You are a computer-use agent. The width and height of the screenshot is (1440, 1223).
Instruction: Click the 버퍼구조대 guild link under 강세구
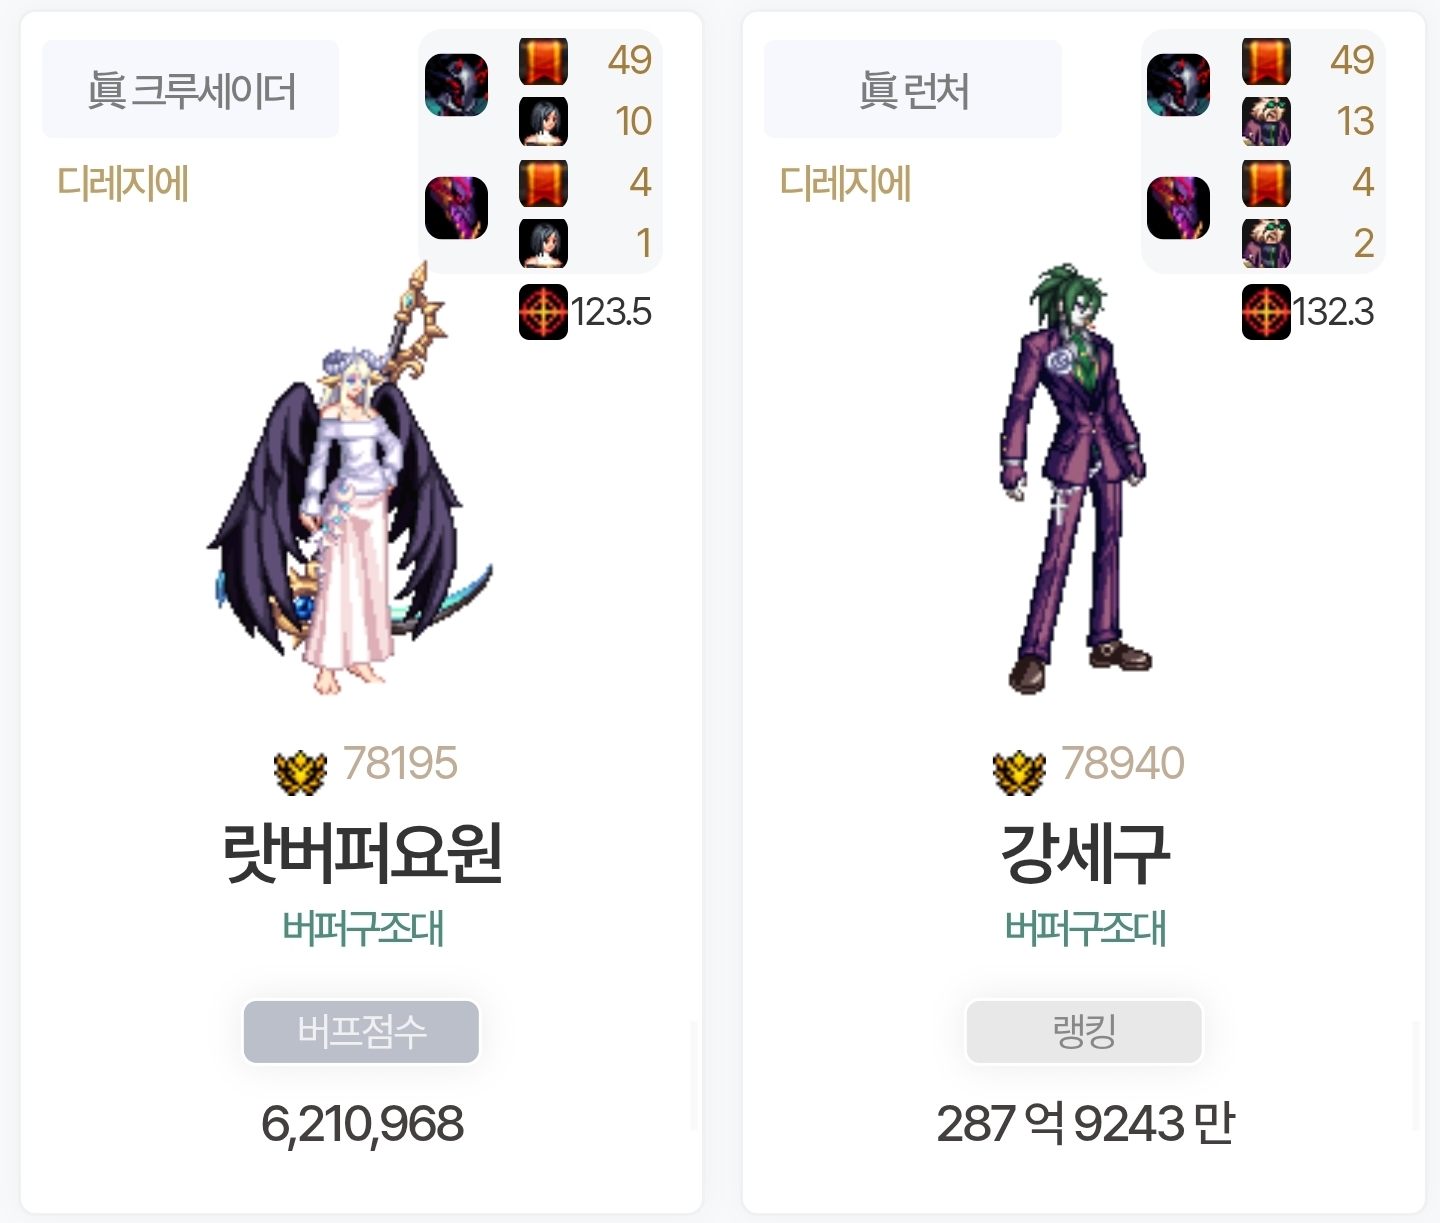pos(1085,929)
